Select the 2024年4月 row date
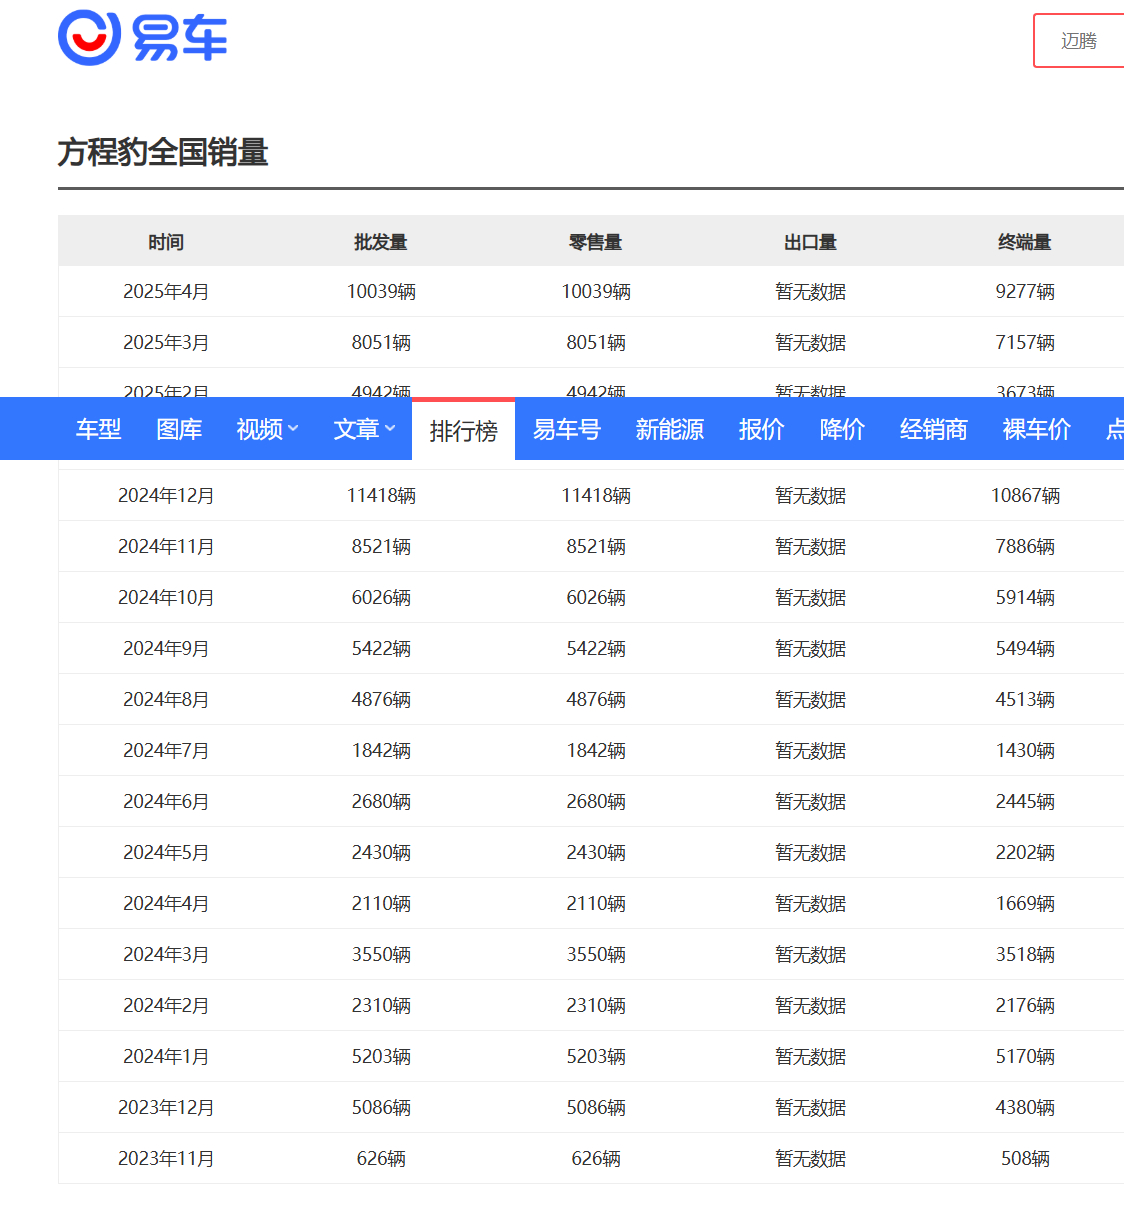 [x=166, y=903]
